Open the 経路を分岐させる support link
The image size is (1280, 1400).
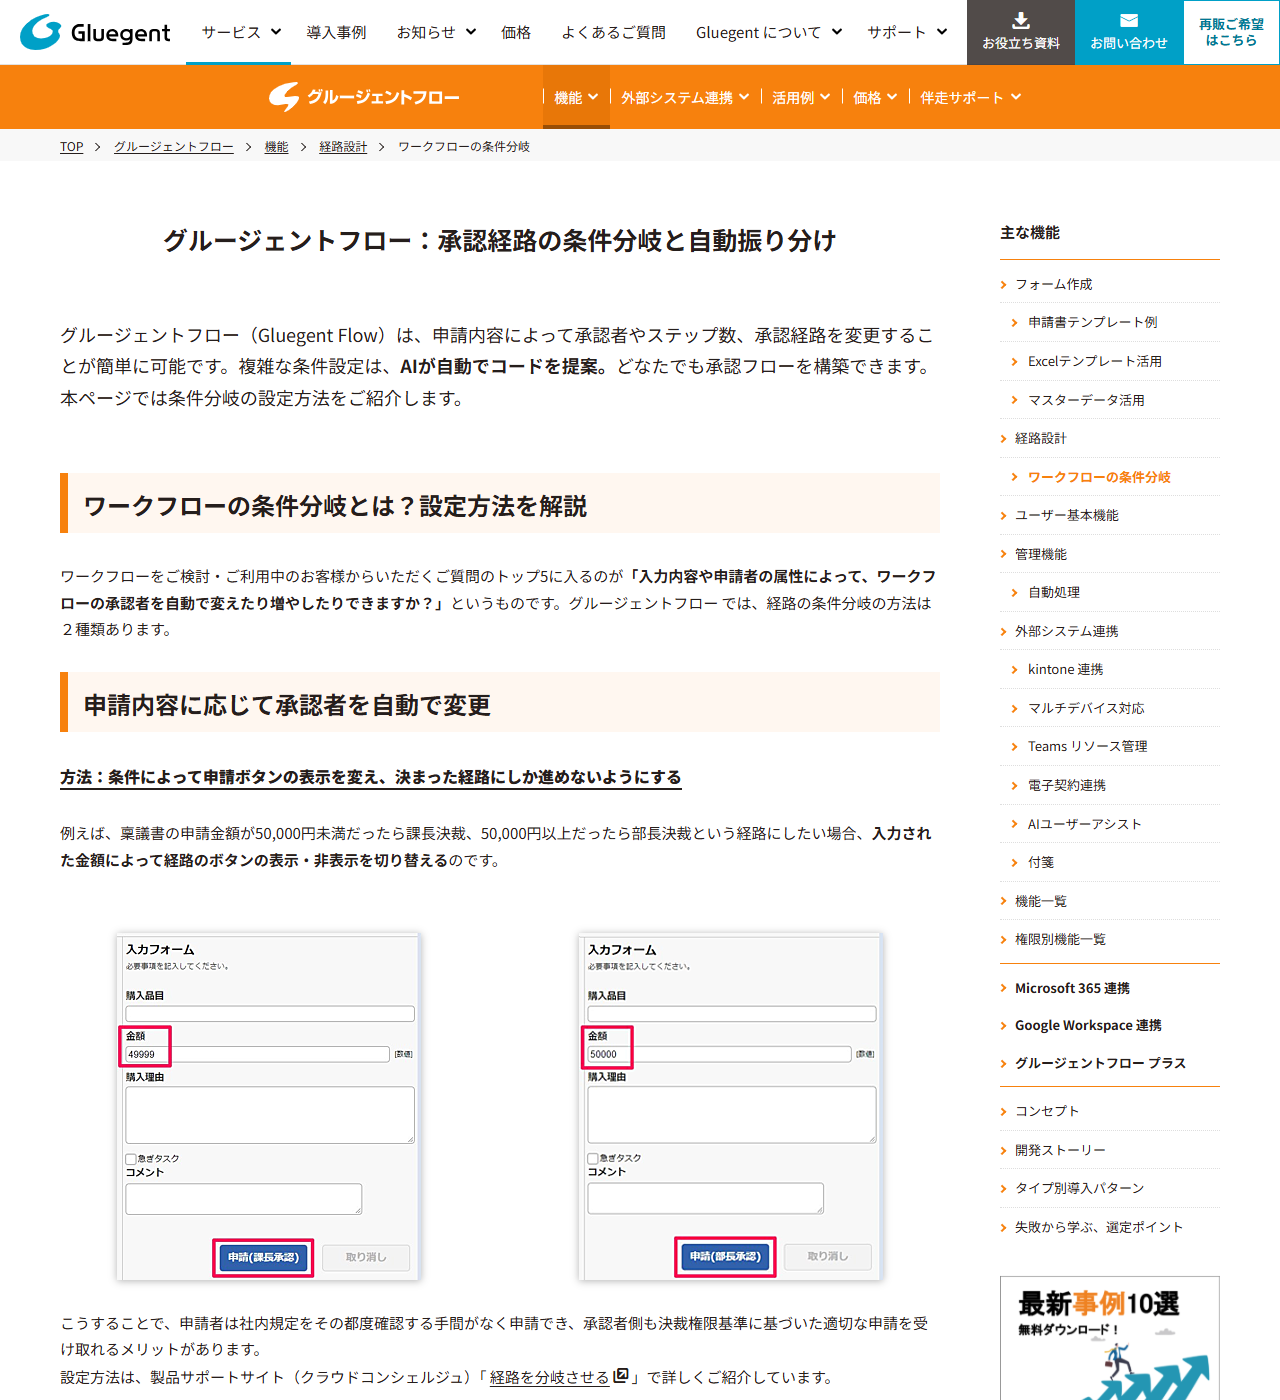pos(549,1377)
